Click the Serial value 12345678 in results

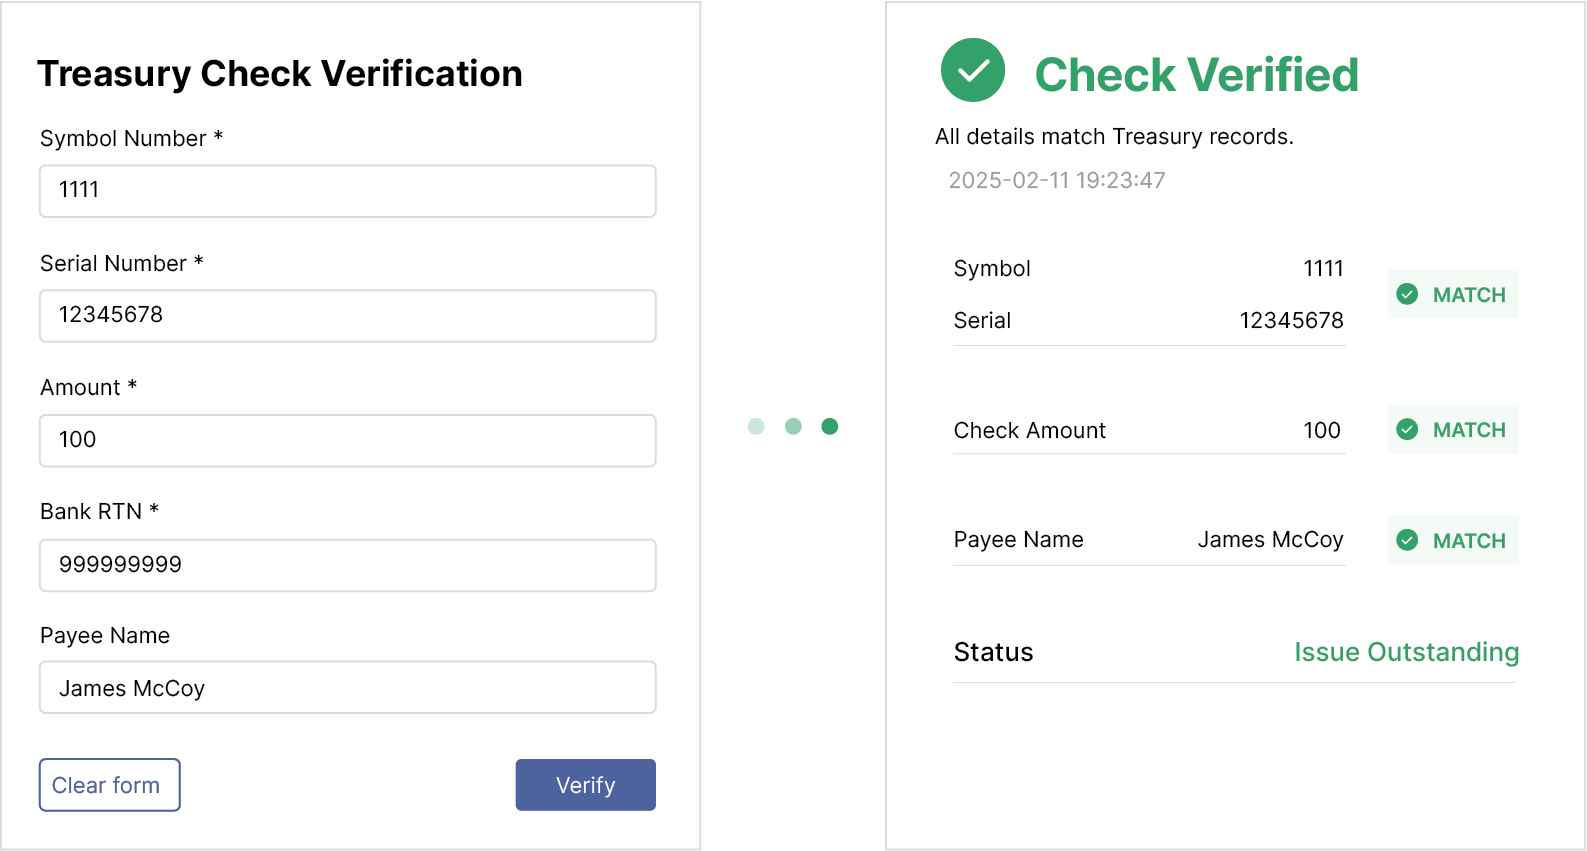1291,320
